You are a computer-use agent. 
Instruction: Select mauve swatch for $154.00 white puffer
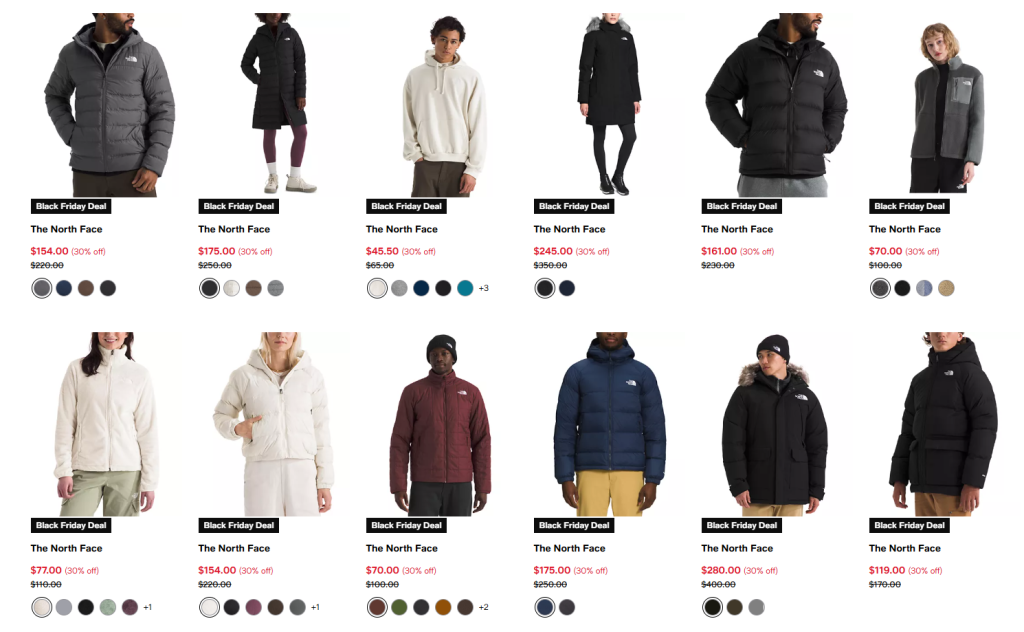click(x=253, y=607)
